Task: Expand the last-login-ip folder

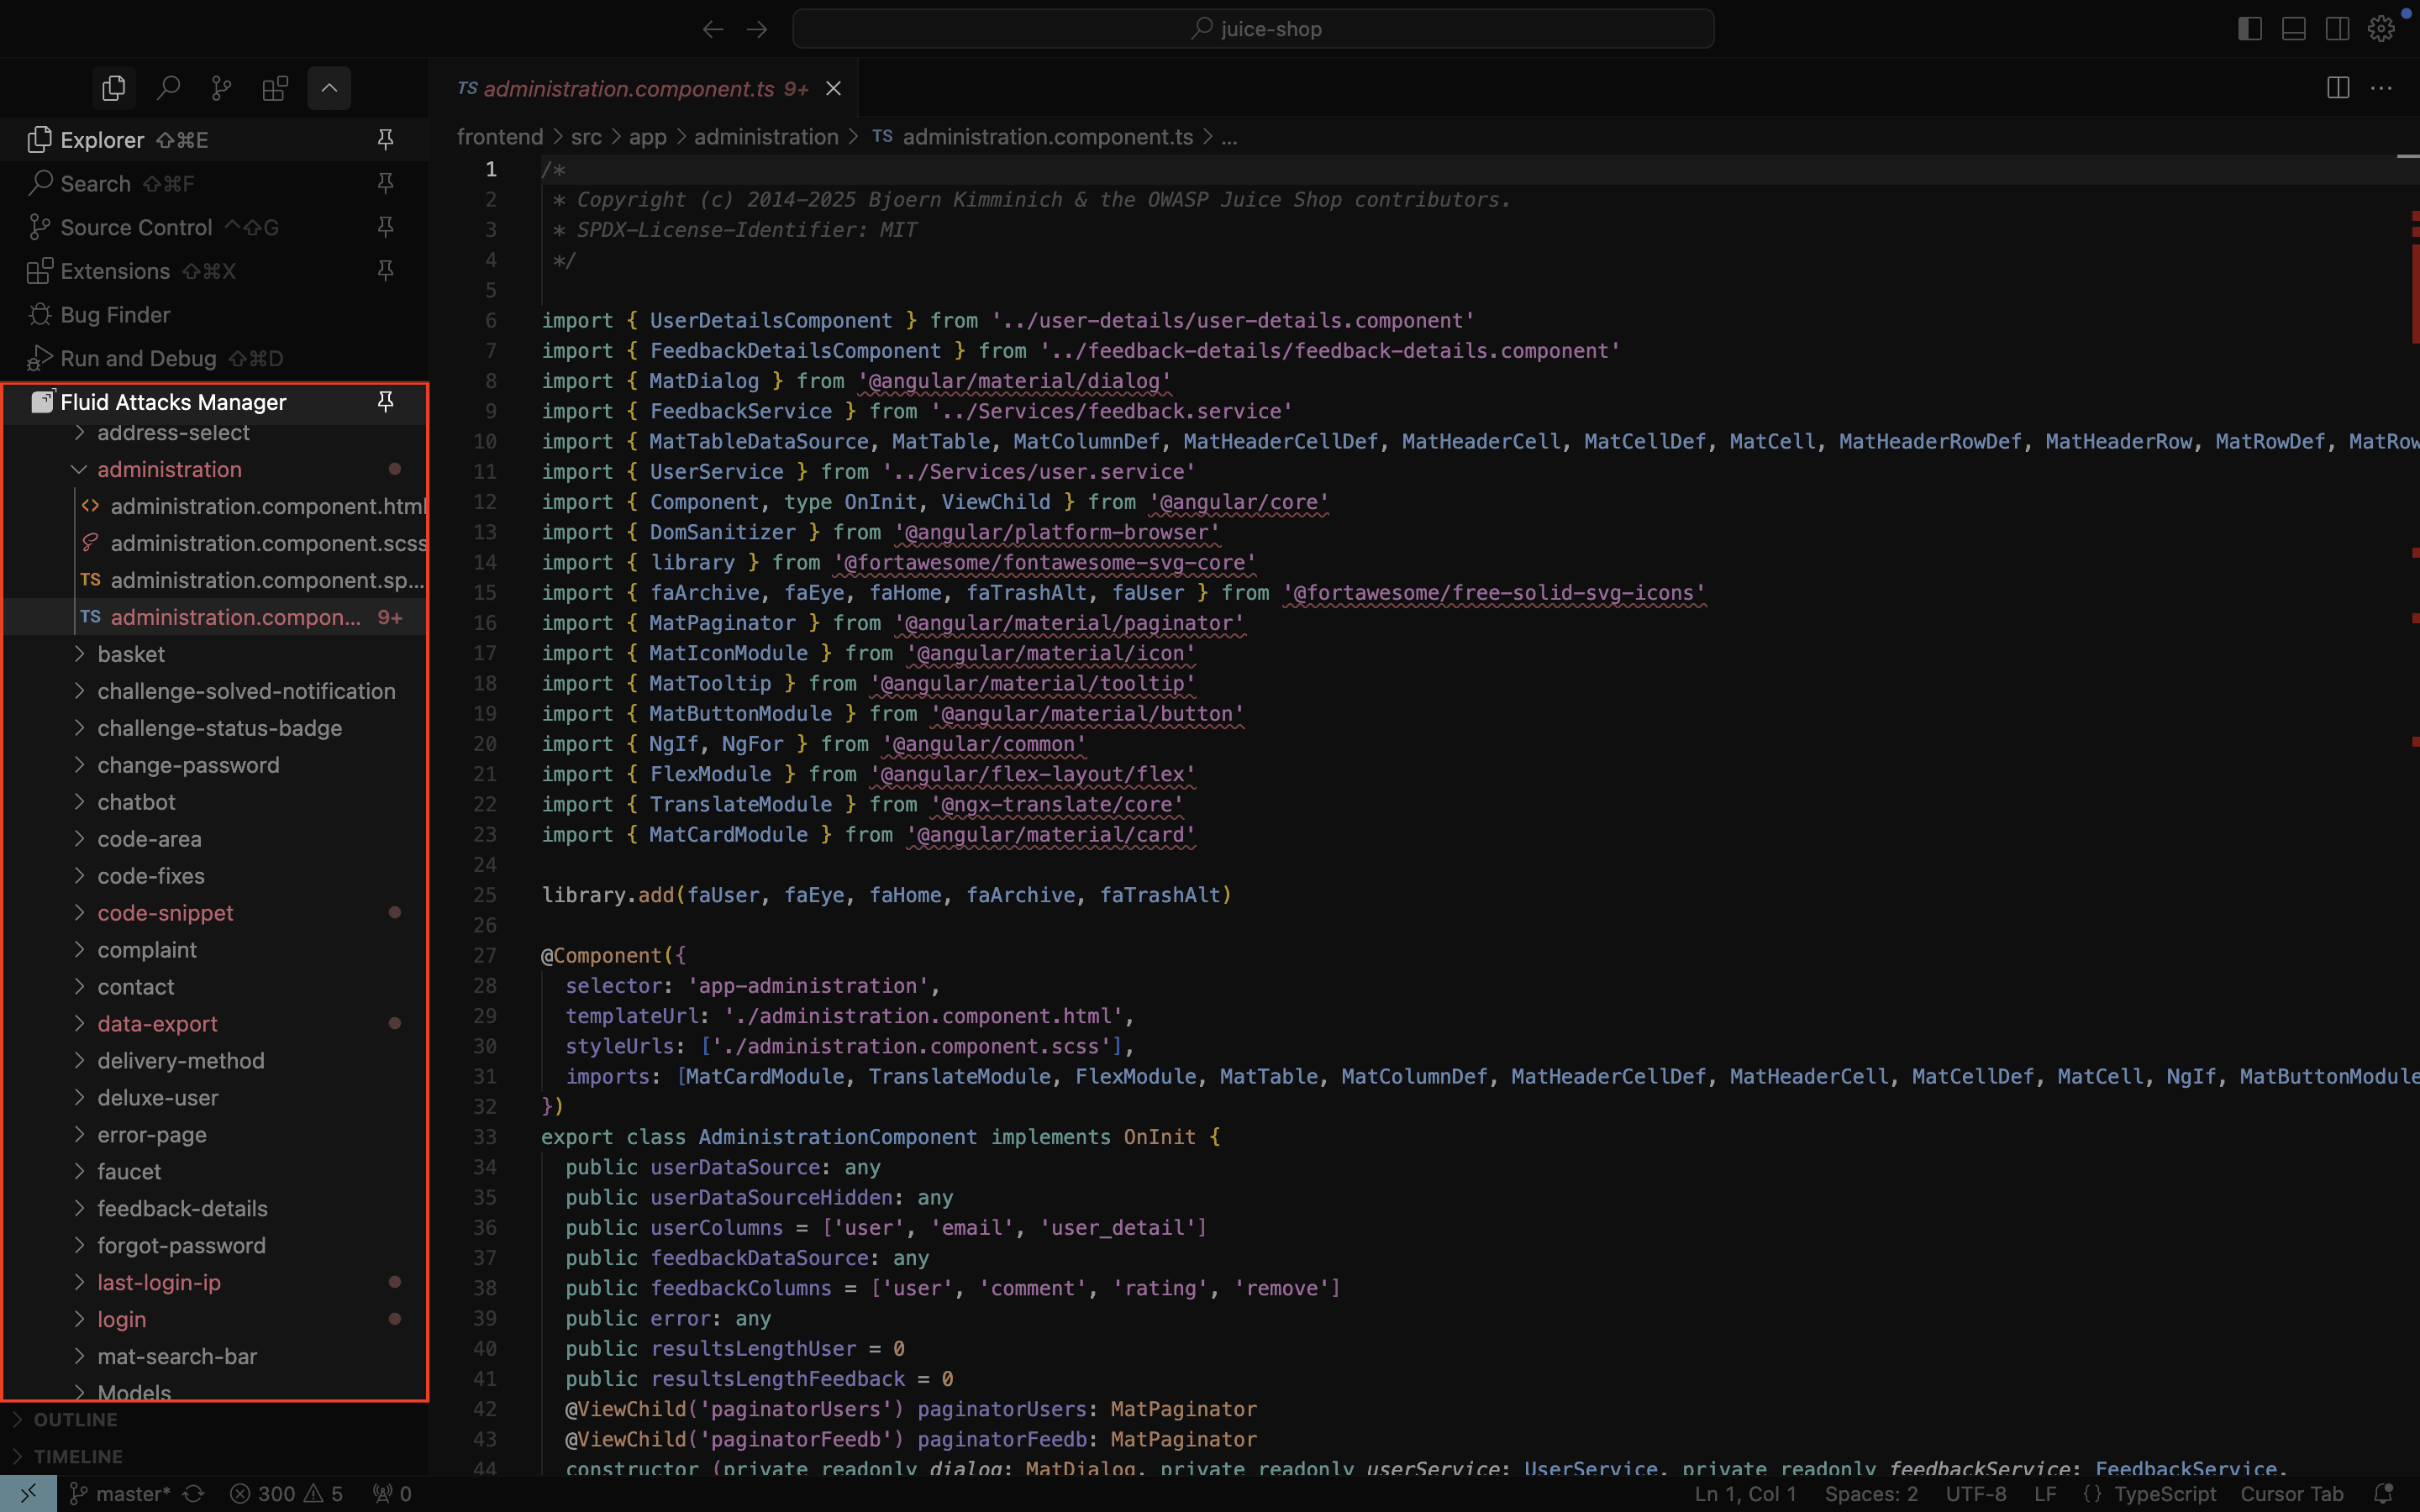Action: [x=215, y=1282]
